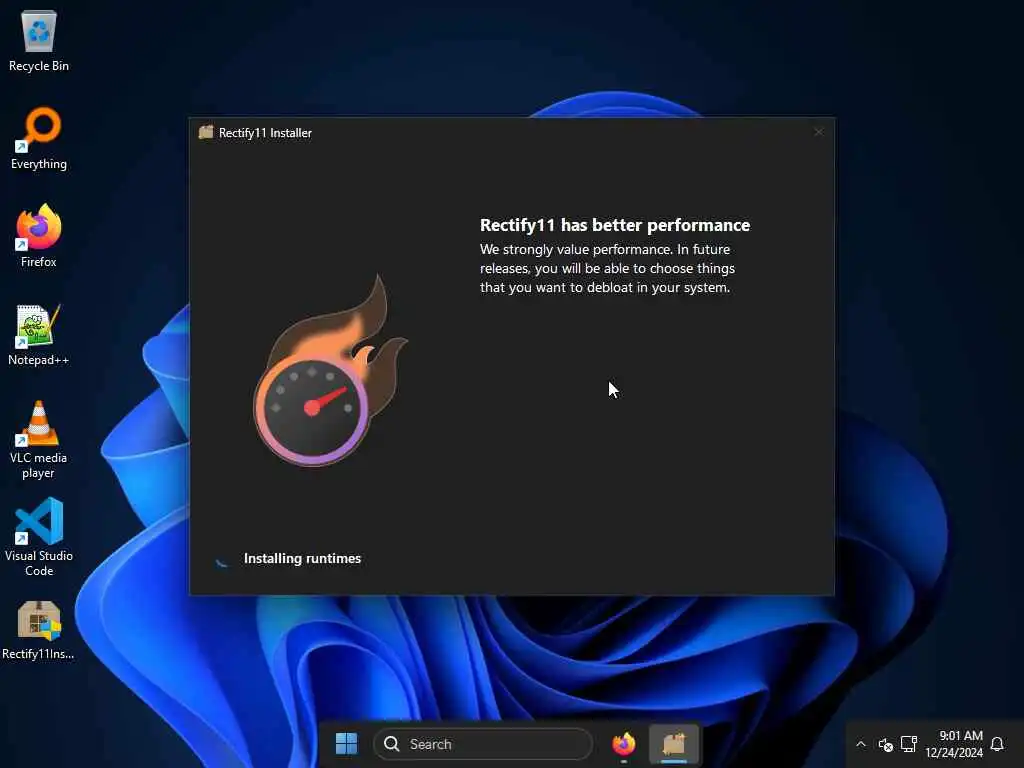Open the clock showing 9:01 AM
This screenshot has width=1024, height=768.
(954, 744)
